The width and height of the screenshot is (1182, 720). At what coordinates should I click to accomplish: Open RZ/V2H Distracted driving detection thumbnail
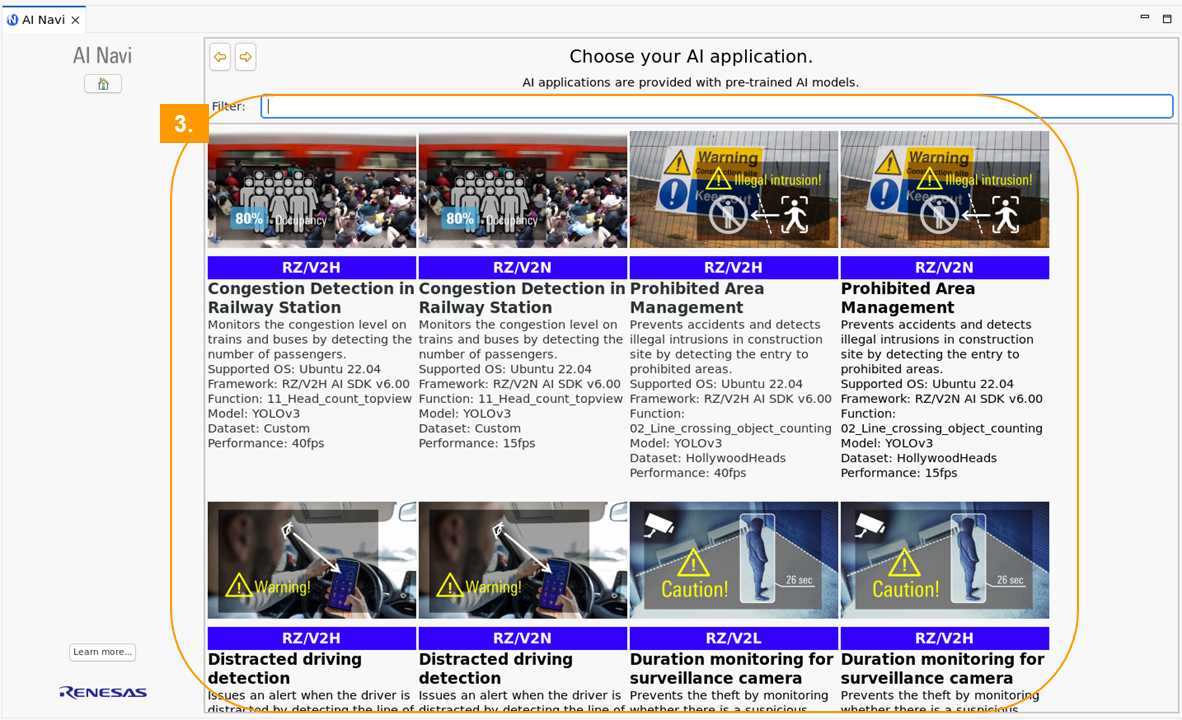point(311,560)
